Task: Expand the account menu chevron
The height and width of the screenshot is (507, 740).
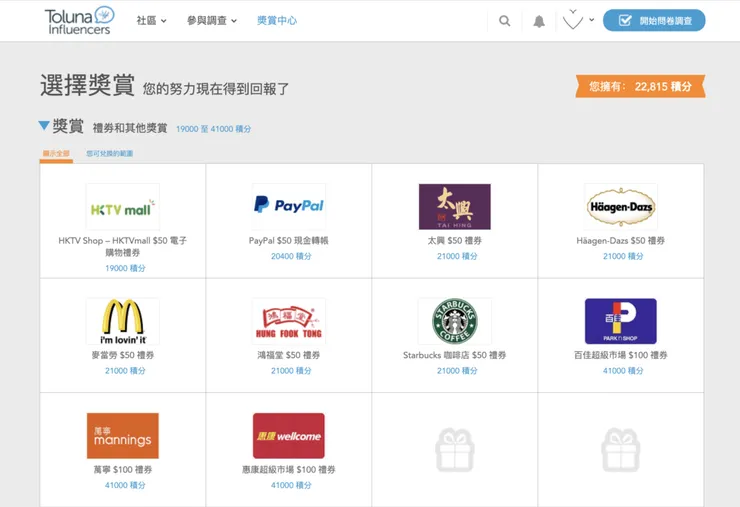Action: click(591, 20)
